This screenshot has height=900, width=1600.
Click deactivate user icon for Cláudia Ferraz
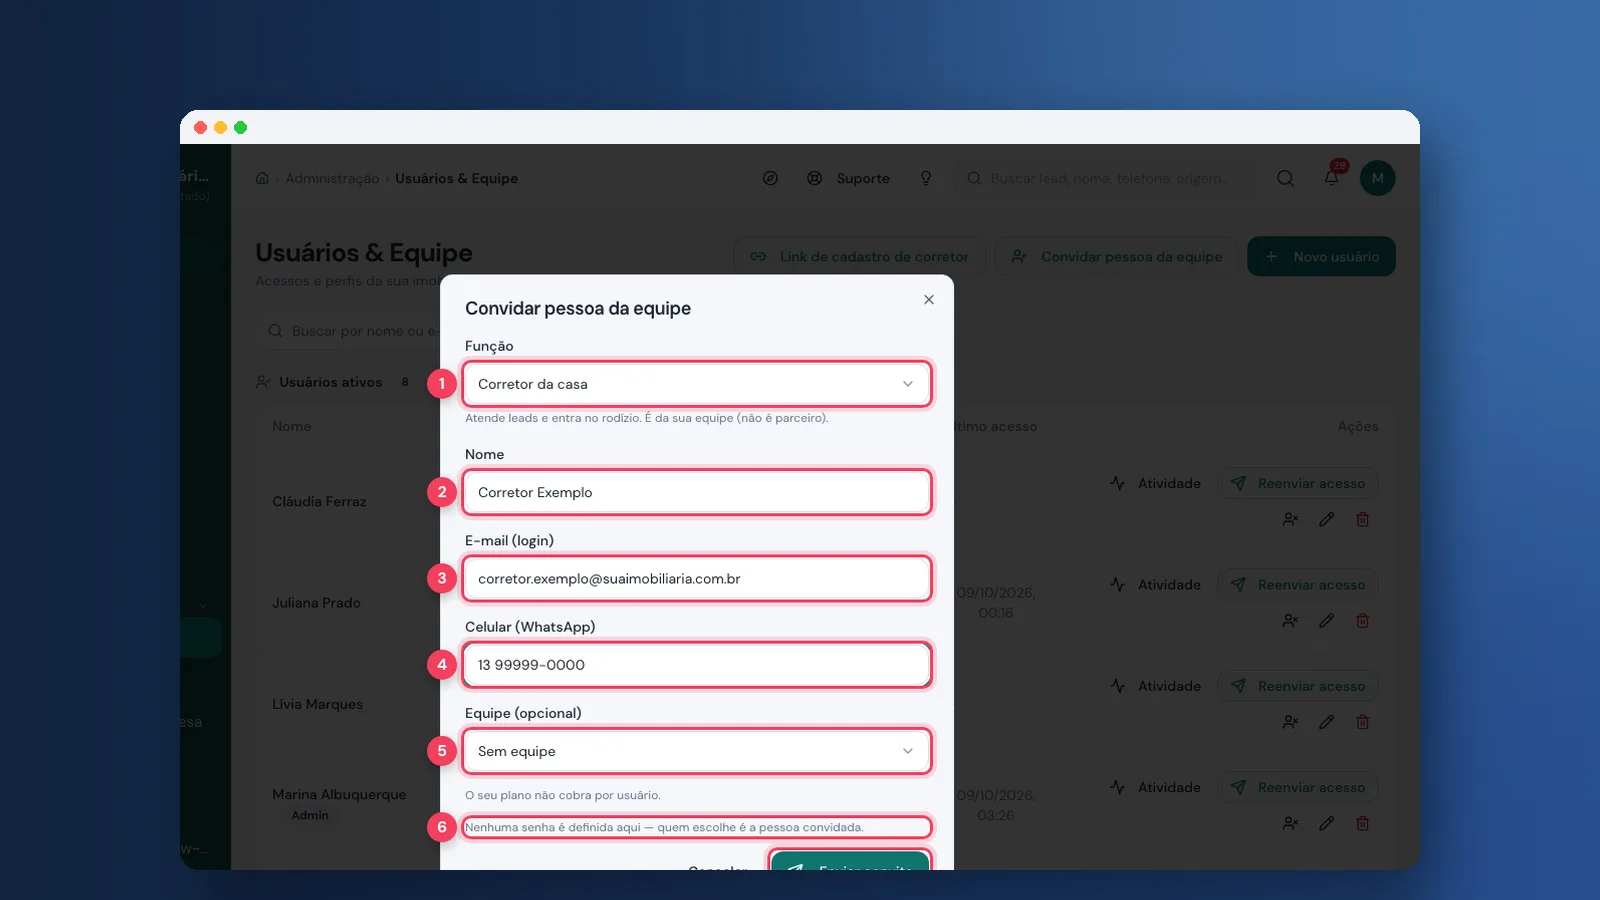1290,519
